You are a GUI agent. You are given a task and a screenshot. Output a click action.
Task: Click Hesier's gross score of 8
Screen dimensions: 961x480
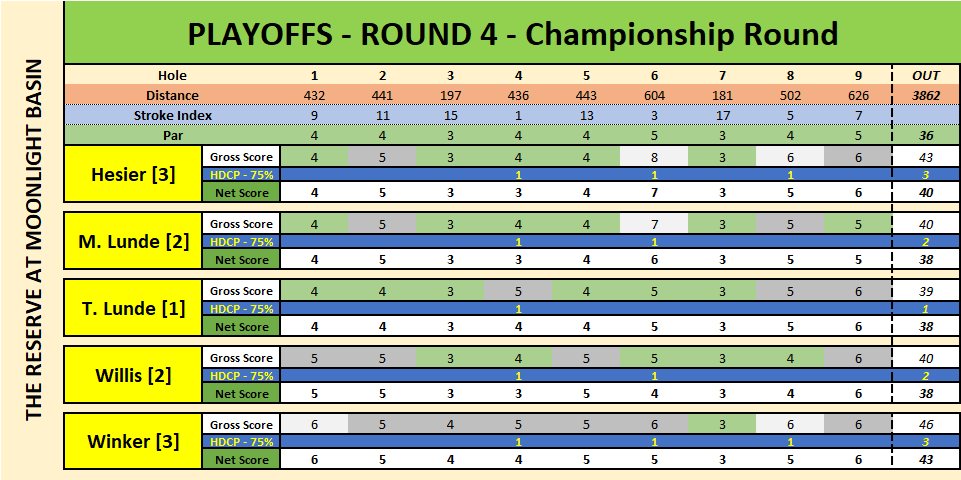[654, 156]
